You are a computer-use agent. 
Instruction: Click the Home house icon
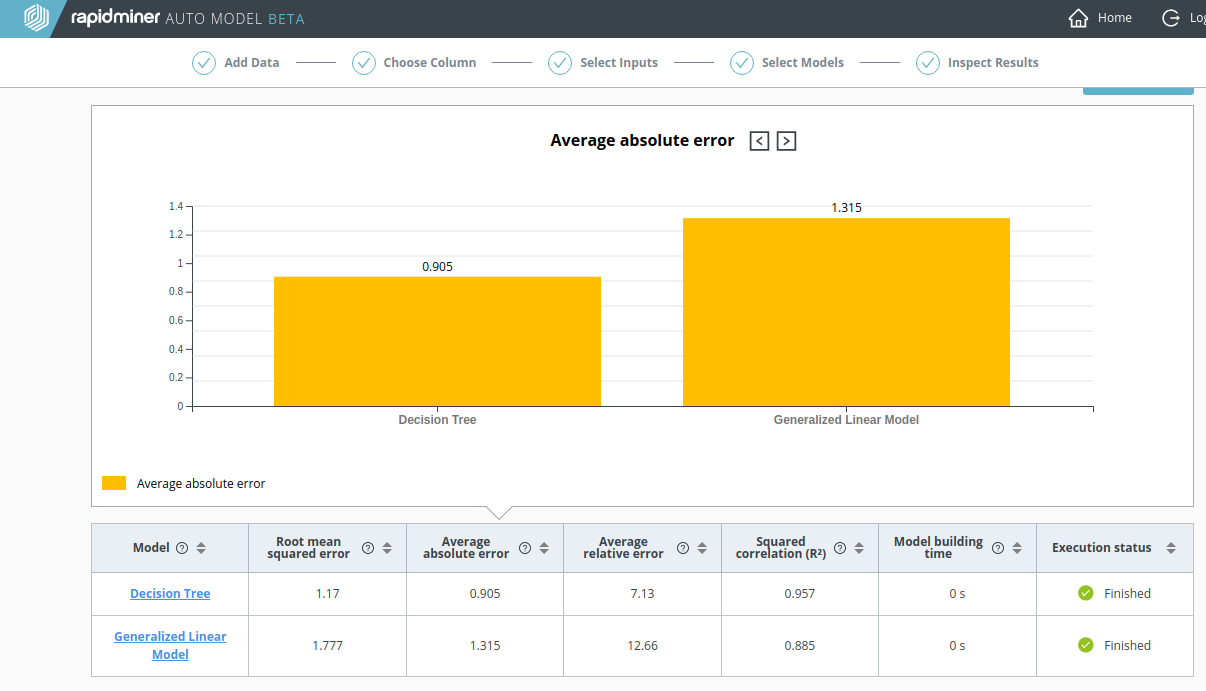(1078, 18)
